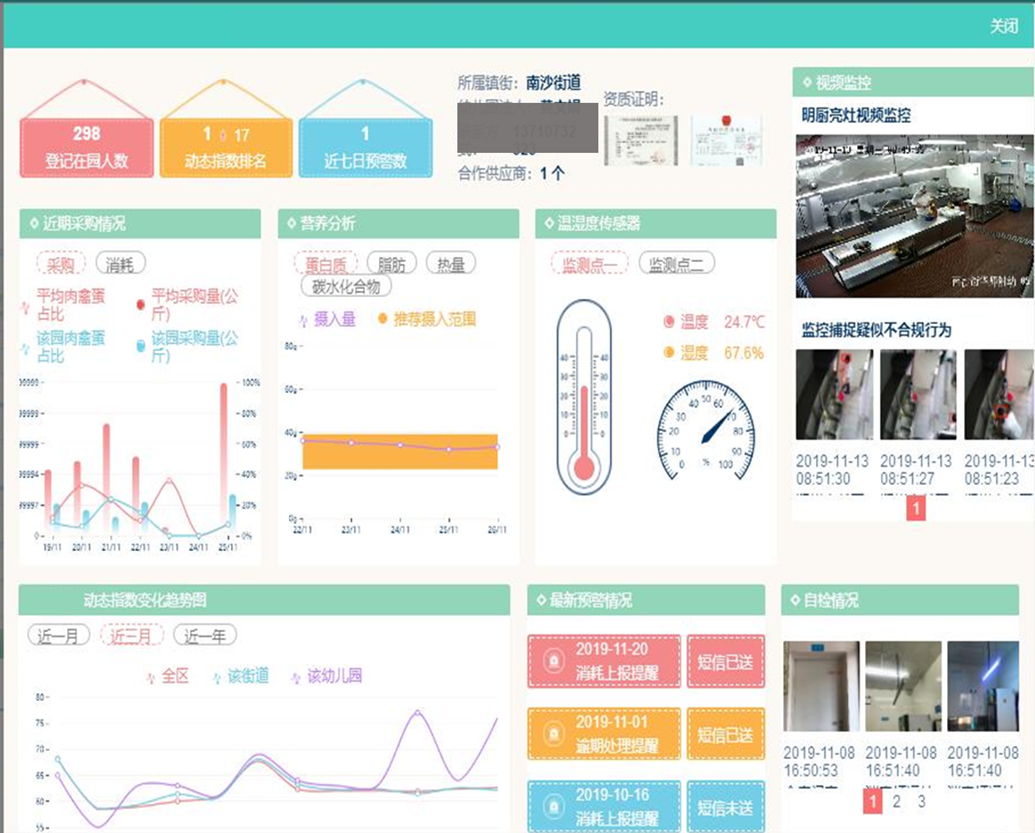Select the 蛋白质 nutrition tab
This screenshot has width=1035, height=833.
point(325,264)
